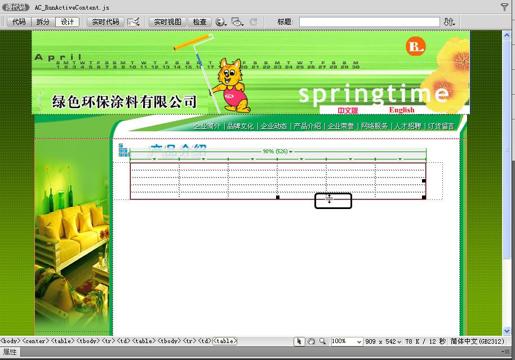Toggle 实时代码 live code

(x=105, y=22)
